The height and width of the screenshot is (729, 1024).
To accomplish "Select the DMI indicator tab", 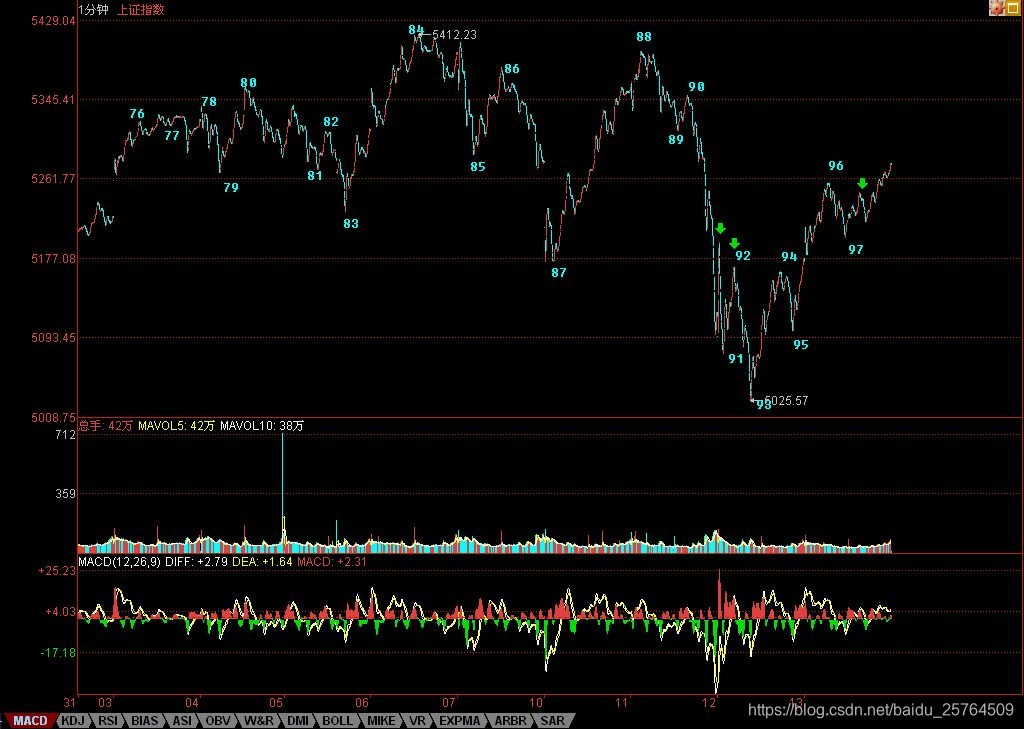I will [x=299, y=721].
